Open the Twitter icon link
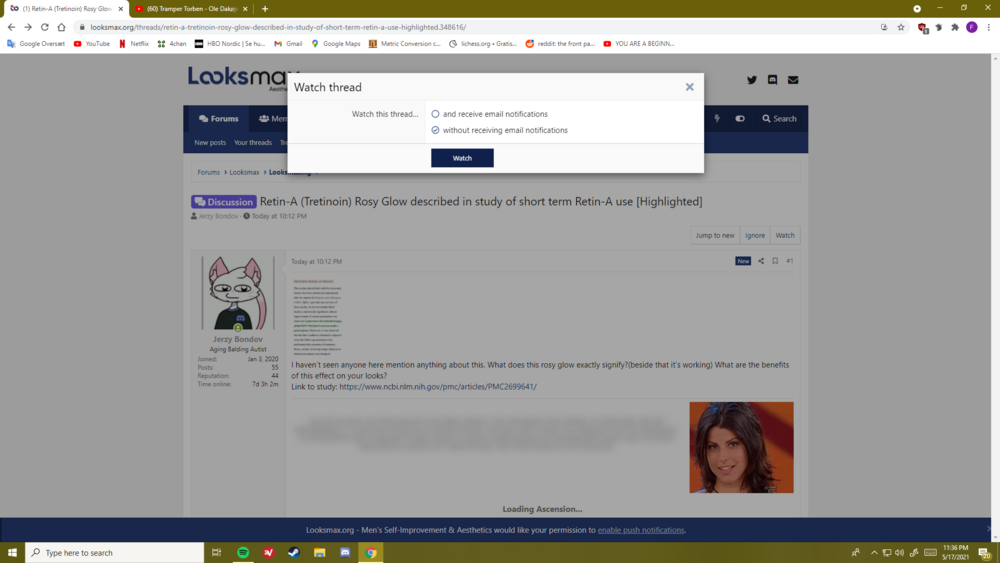 tap(752, 80)
